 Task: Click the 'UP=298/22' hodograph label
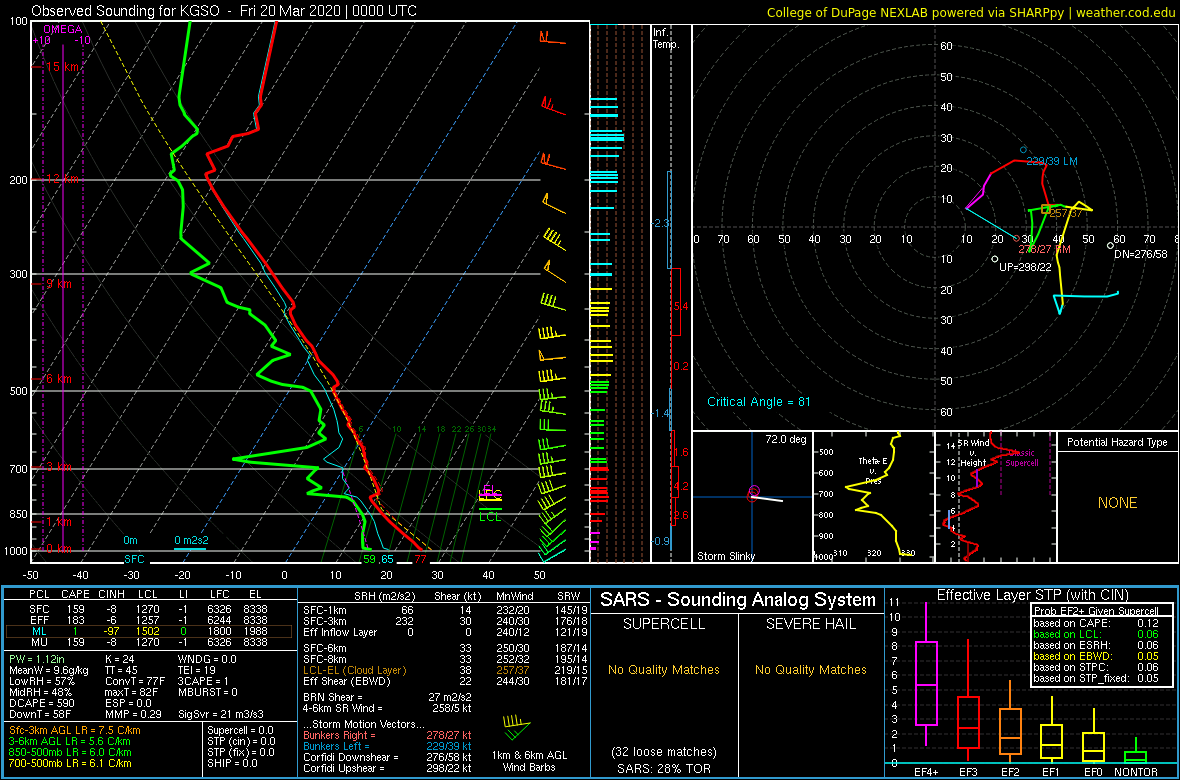click(x=1025, y=267)
